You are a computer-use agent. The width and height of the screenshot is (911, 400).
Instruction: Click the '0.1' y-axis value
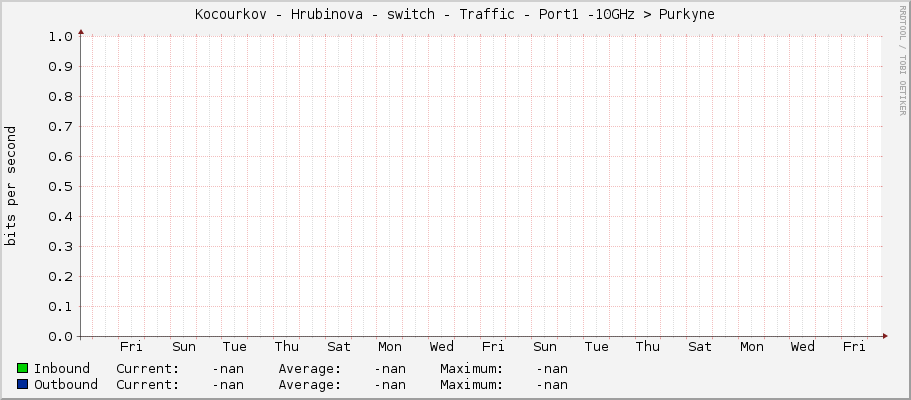(x=60, y=306)
